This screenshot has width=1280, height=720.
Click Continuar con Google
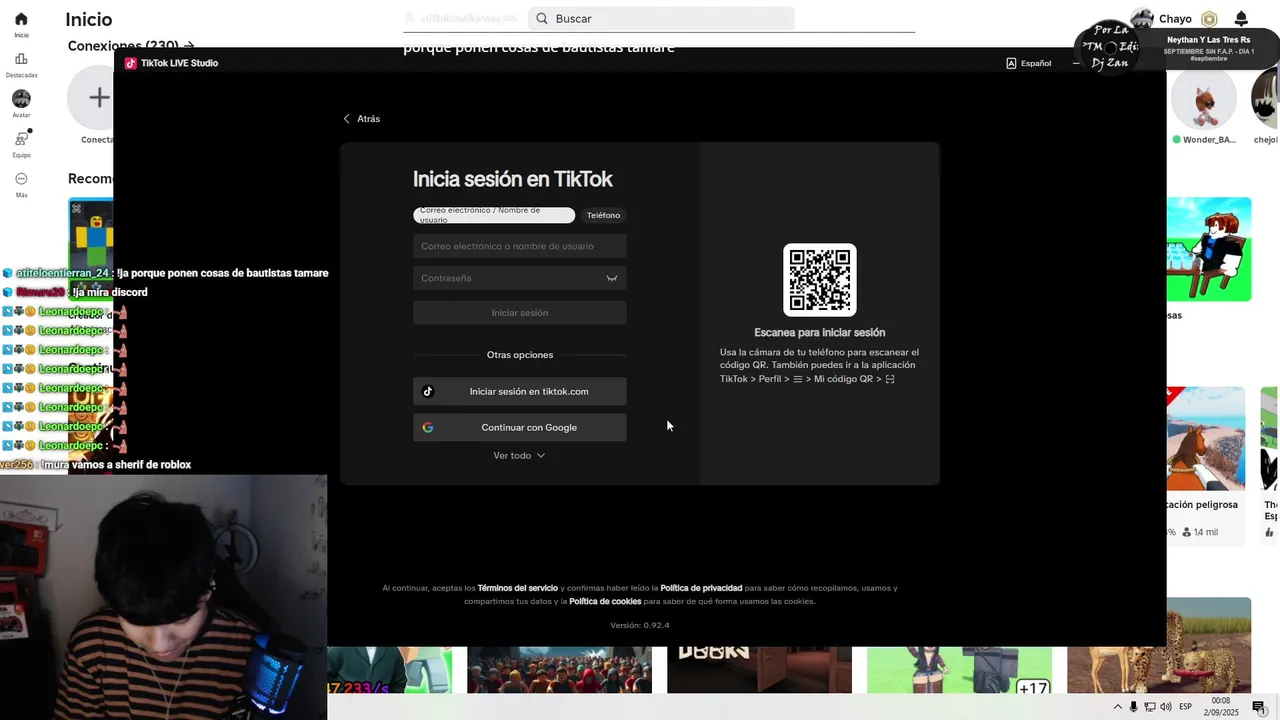[x=520, y=427]
